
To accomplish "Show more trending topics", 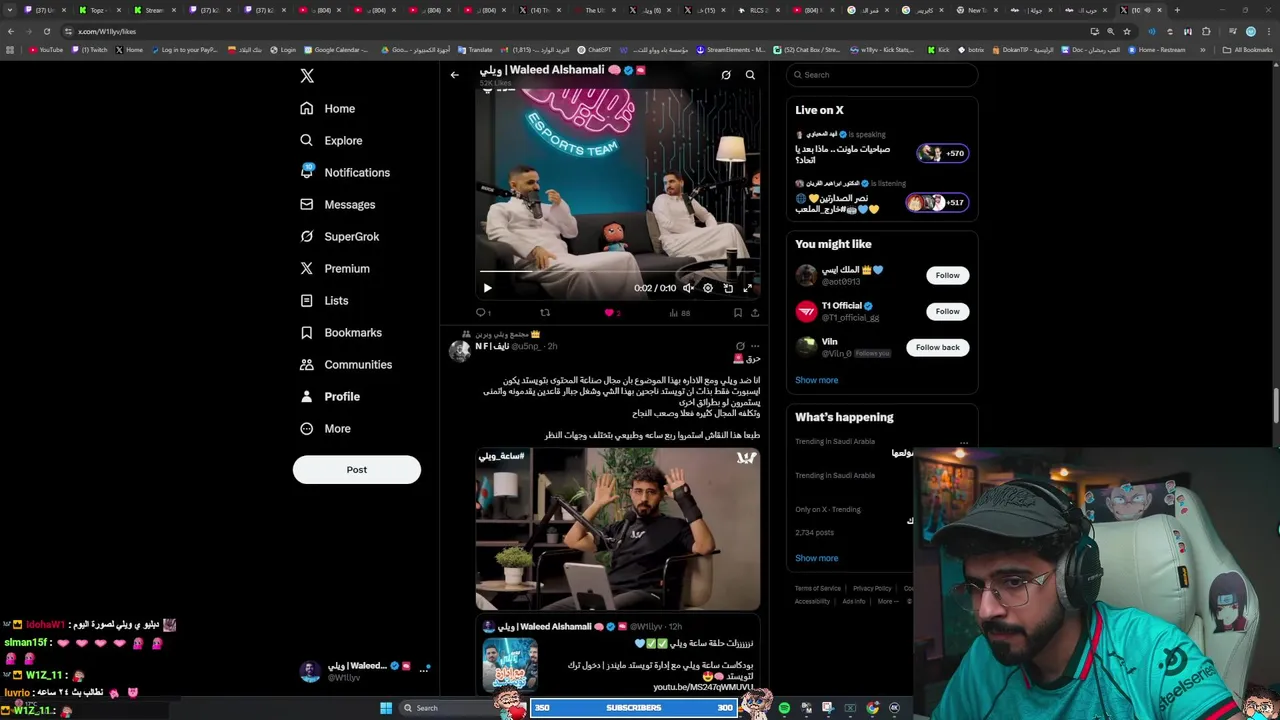I will (x=817, y=558).
